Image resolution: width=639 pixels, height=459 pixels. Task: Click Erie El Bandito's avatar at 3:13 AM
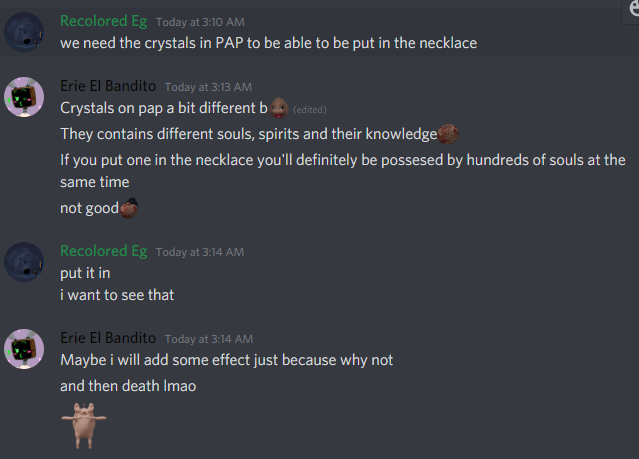click(24, 97)
